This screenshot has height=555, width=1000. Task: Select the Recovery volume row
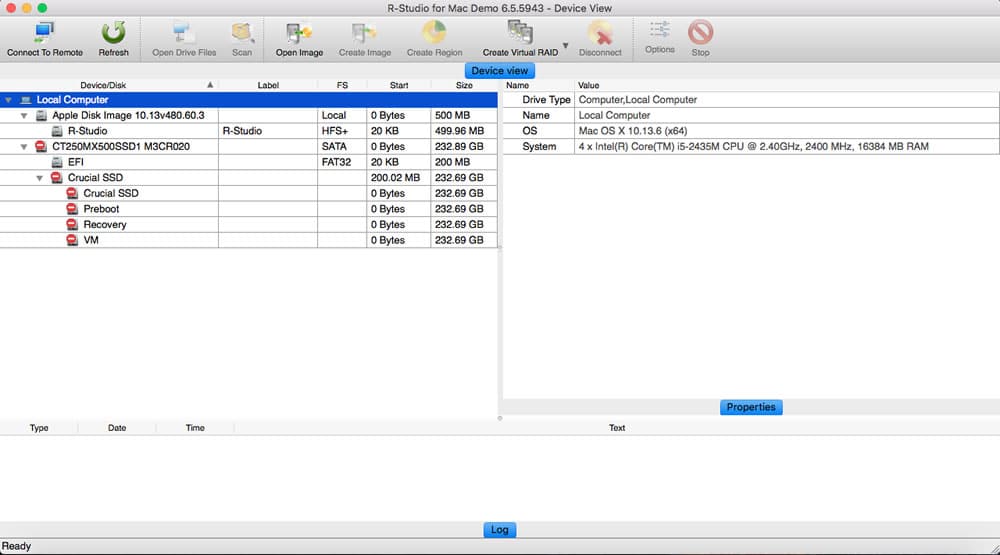pyautogui.click(x=249, y=225)
